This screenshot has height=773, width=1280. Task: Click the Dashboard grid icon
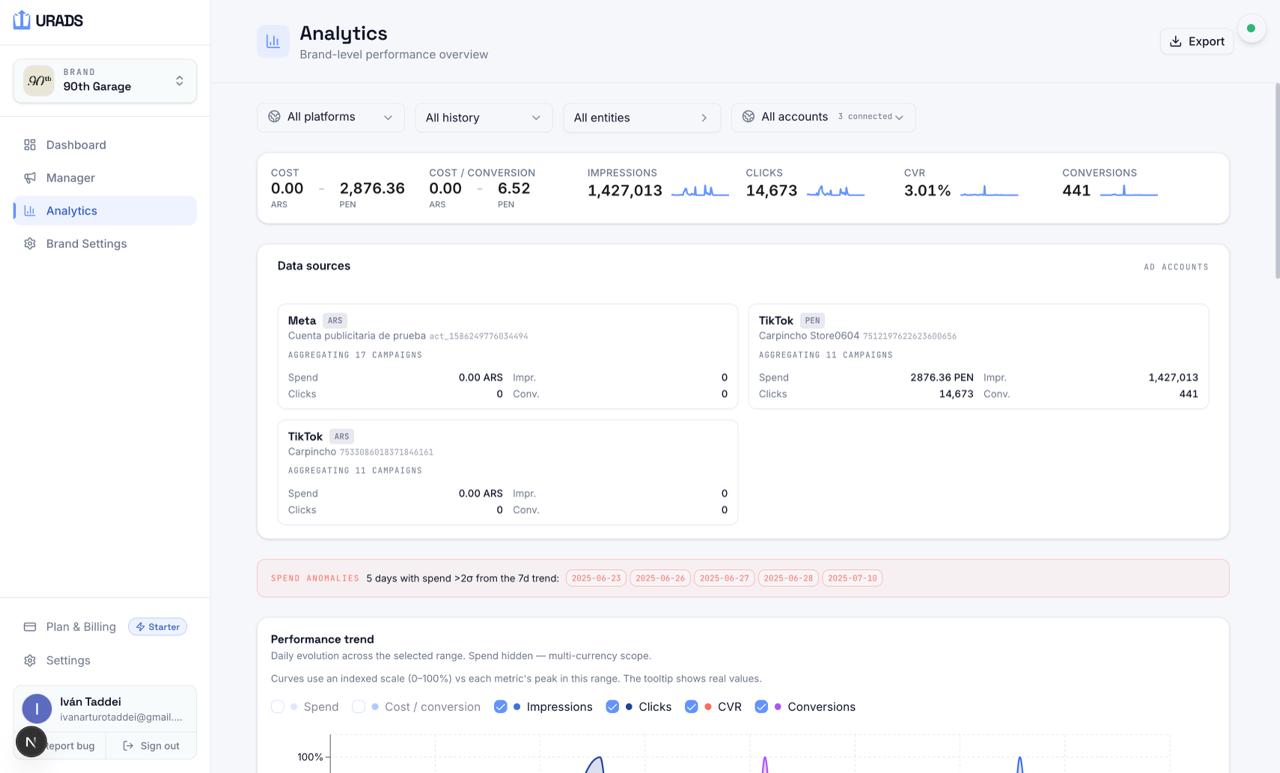tap(30, 145)
